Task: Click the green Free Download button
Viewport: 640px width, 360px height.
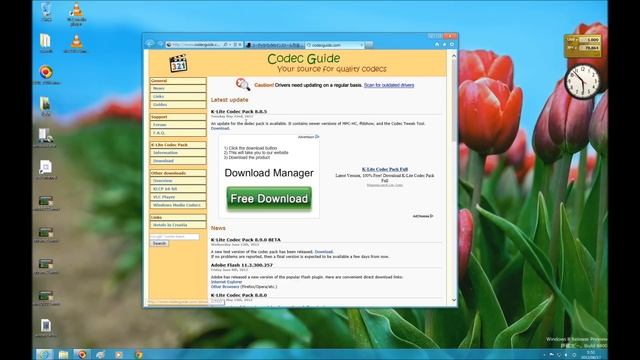Action: click(269, 198)
